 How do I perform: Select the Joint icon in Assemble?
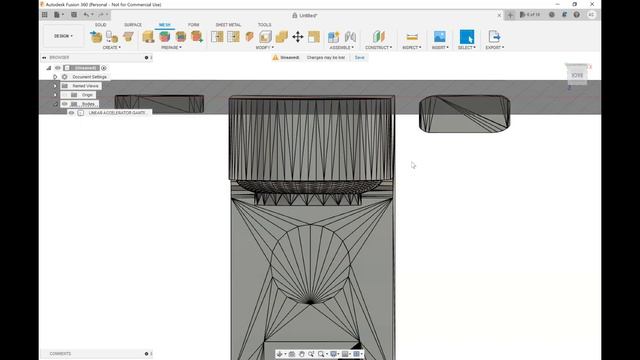pos(350,37)
